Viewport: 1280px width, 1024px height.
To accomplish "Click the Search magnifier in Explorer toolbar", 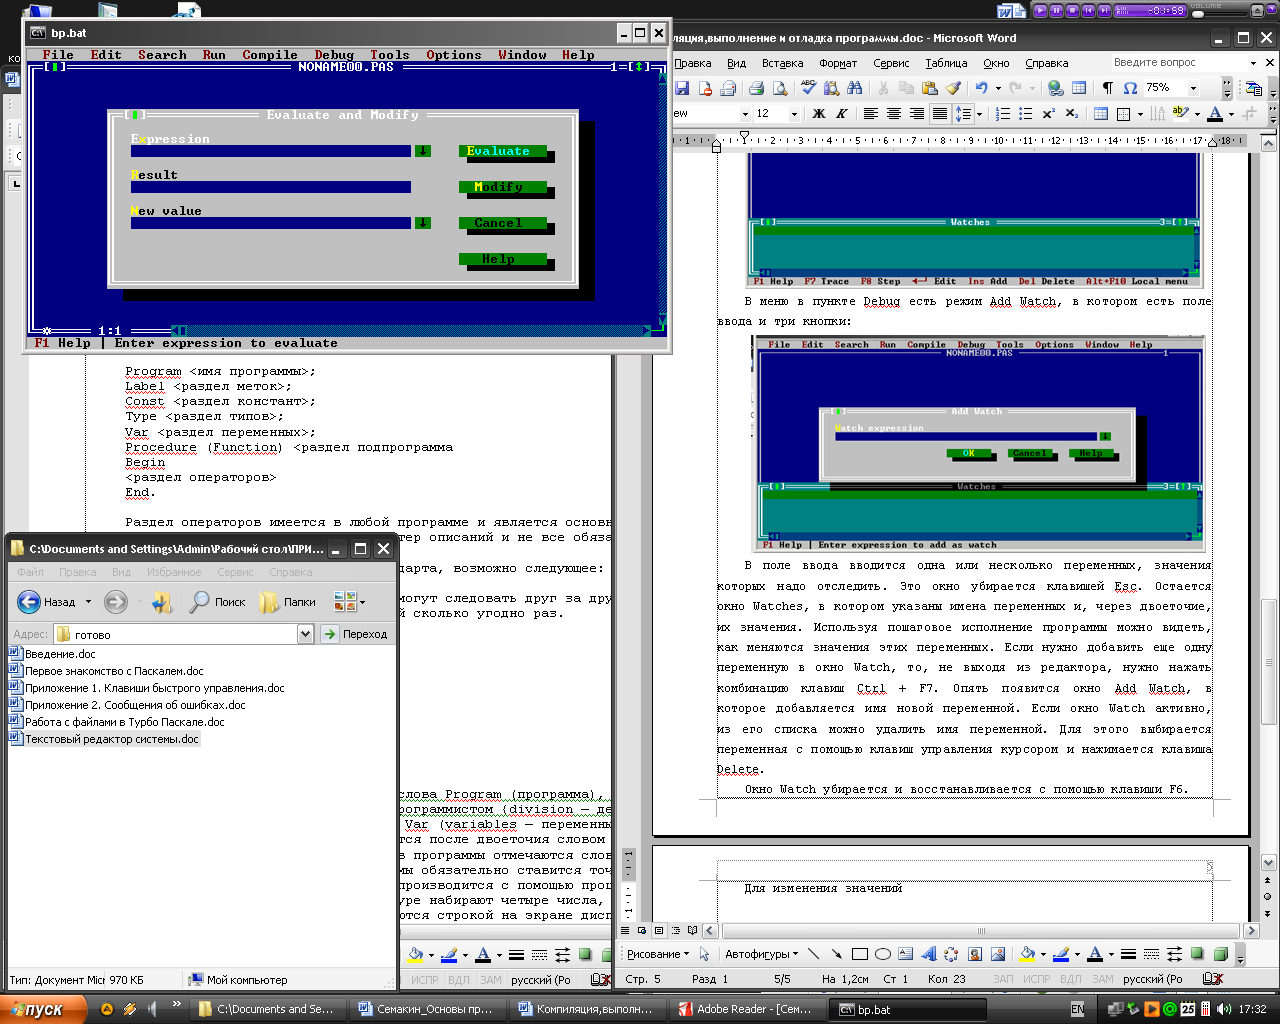I will (x=200, y=602).
